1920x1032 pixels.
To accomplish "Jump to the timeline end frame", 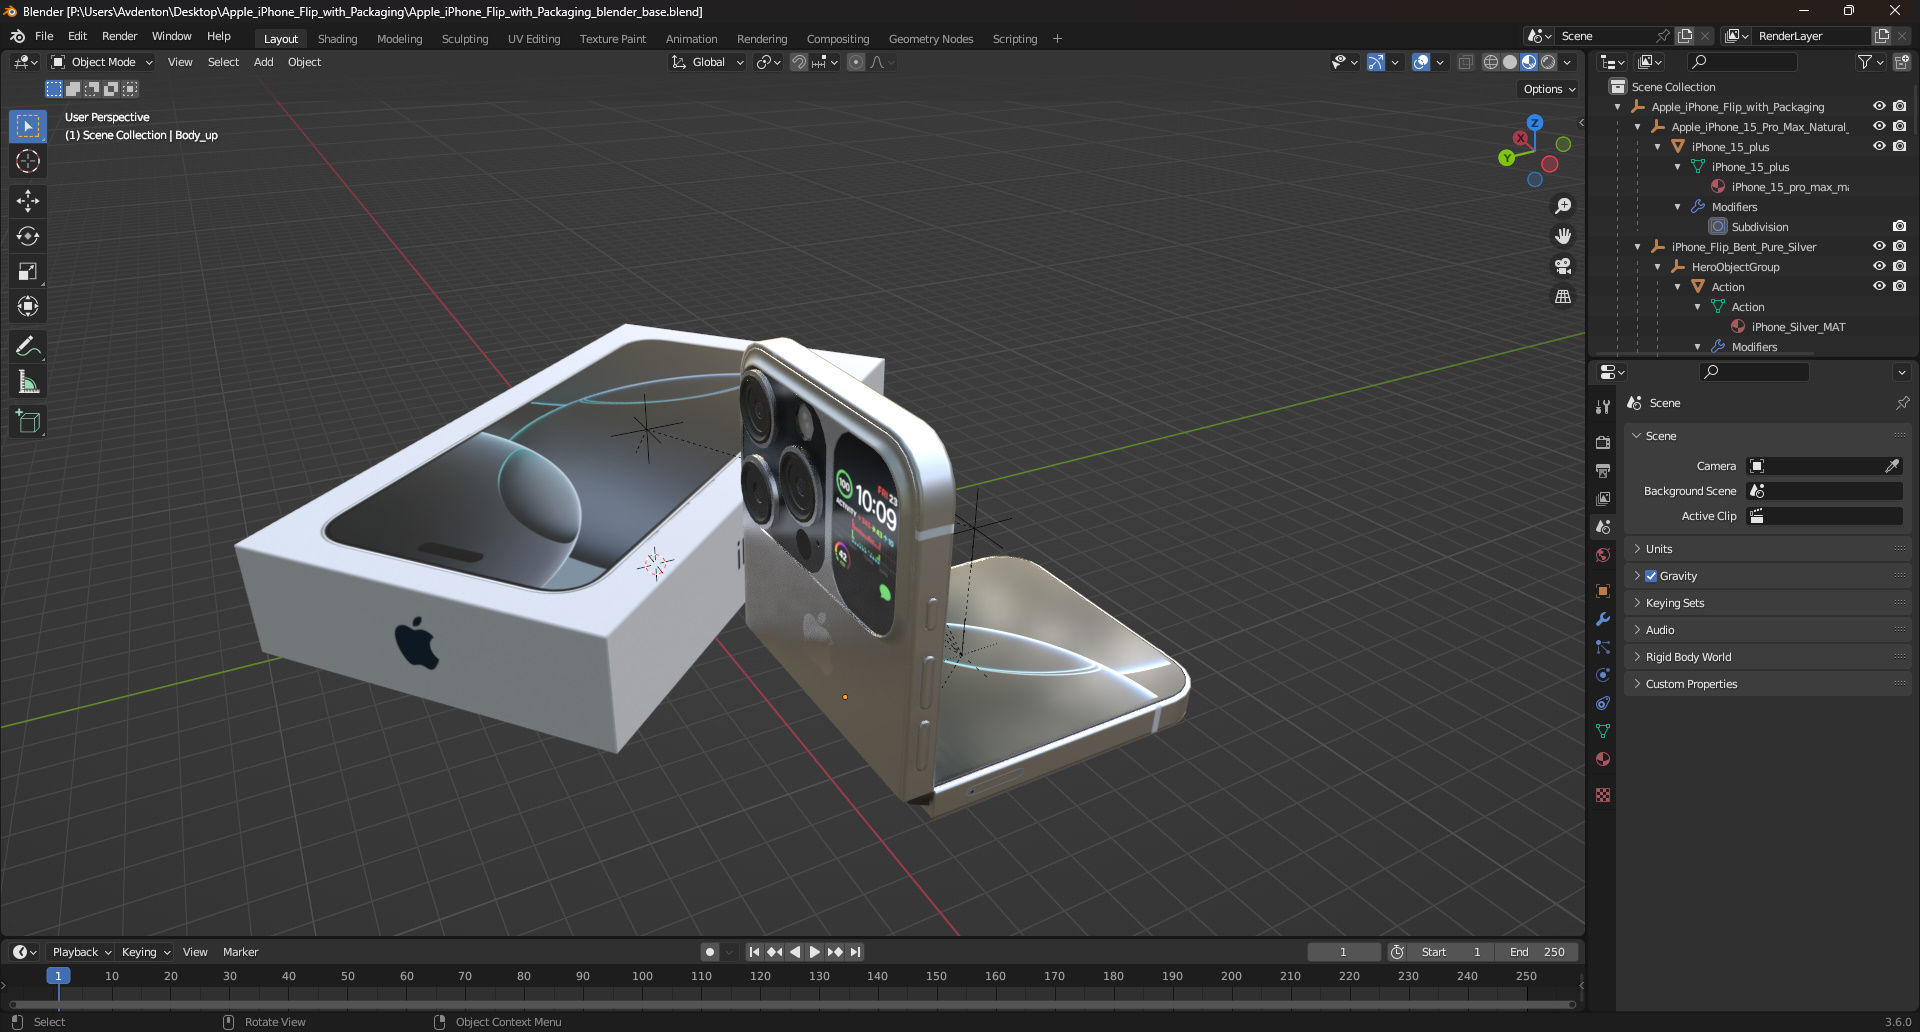I will pyautogui.click(x=855, y=952).
